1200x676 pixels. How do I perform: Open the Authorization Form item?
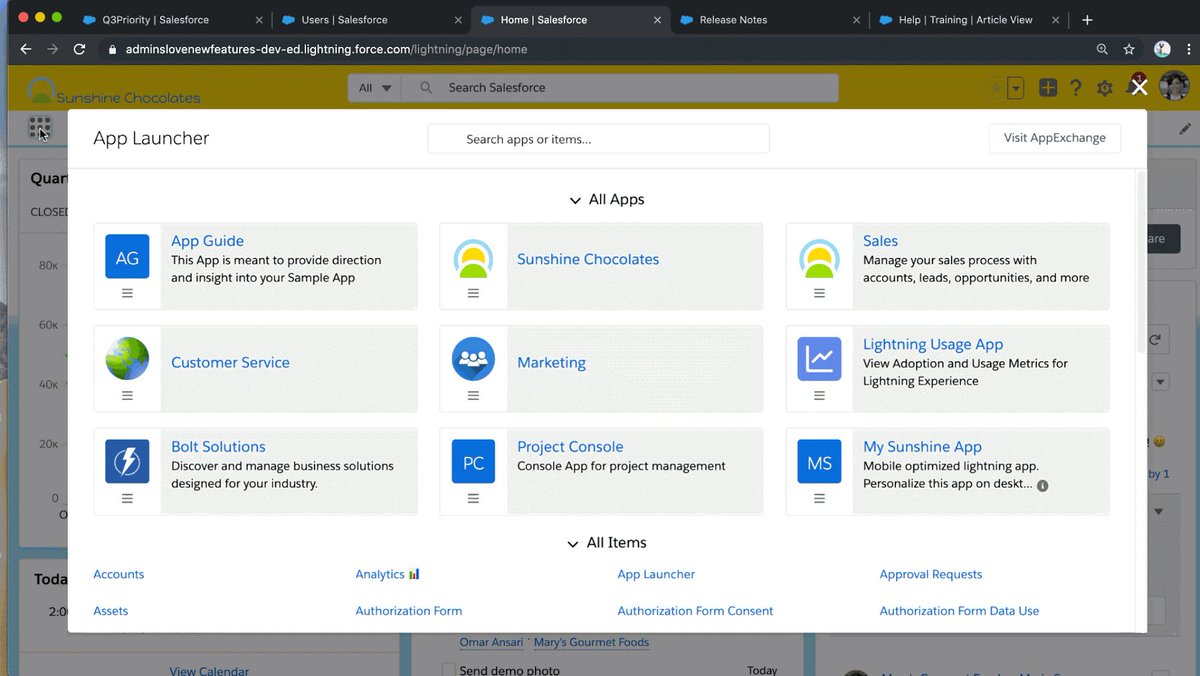409,611
